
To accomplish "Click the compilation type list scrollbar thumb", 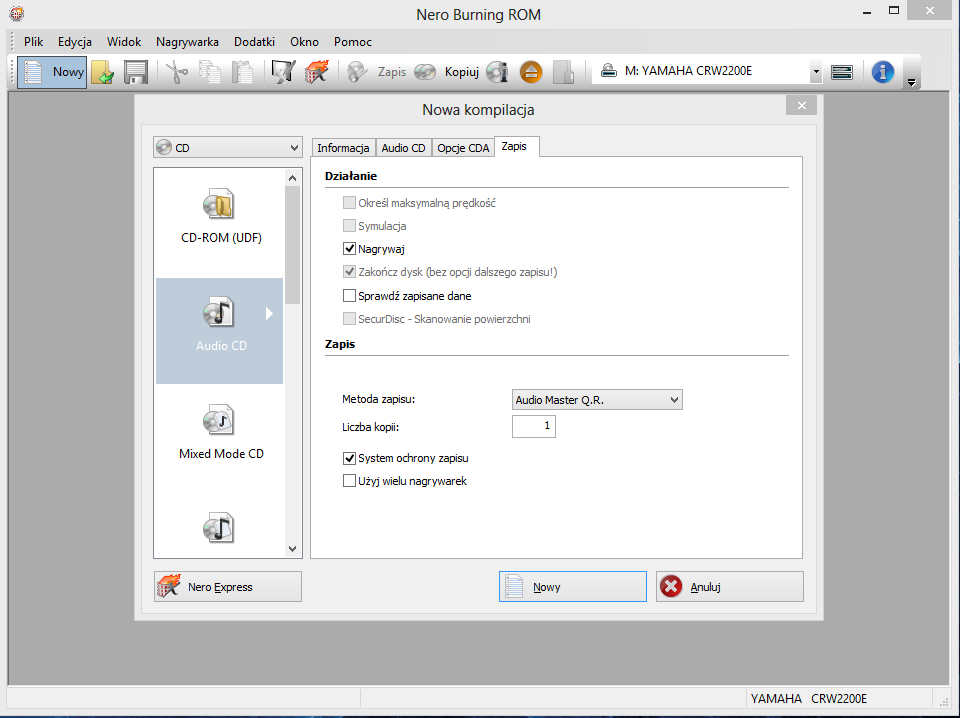I will tap(292, 245).
